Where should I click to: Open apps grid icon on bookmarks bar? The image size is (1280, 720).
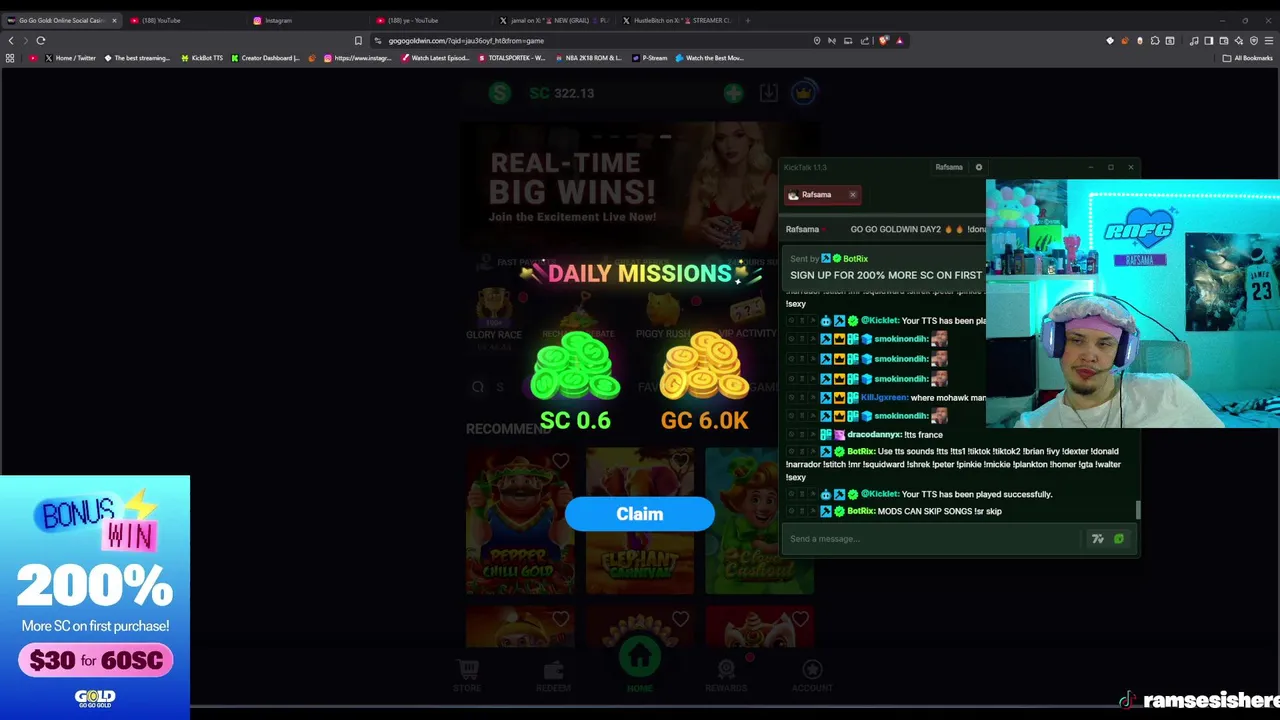point(10,58)
